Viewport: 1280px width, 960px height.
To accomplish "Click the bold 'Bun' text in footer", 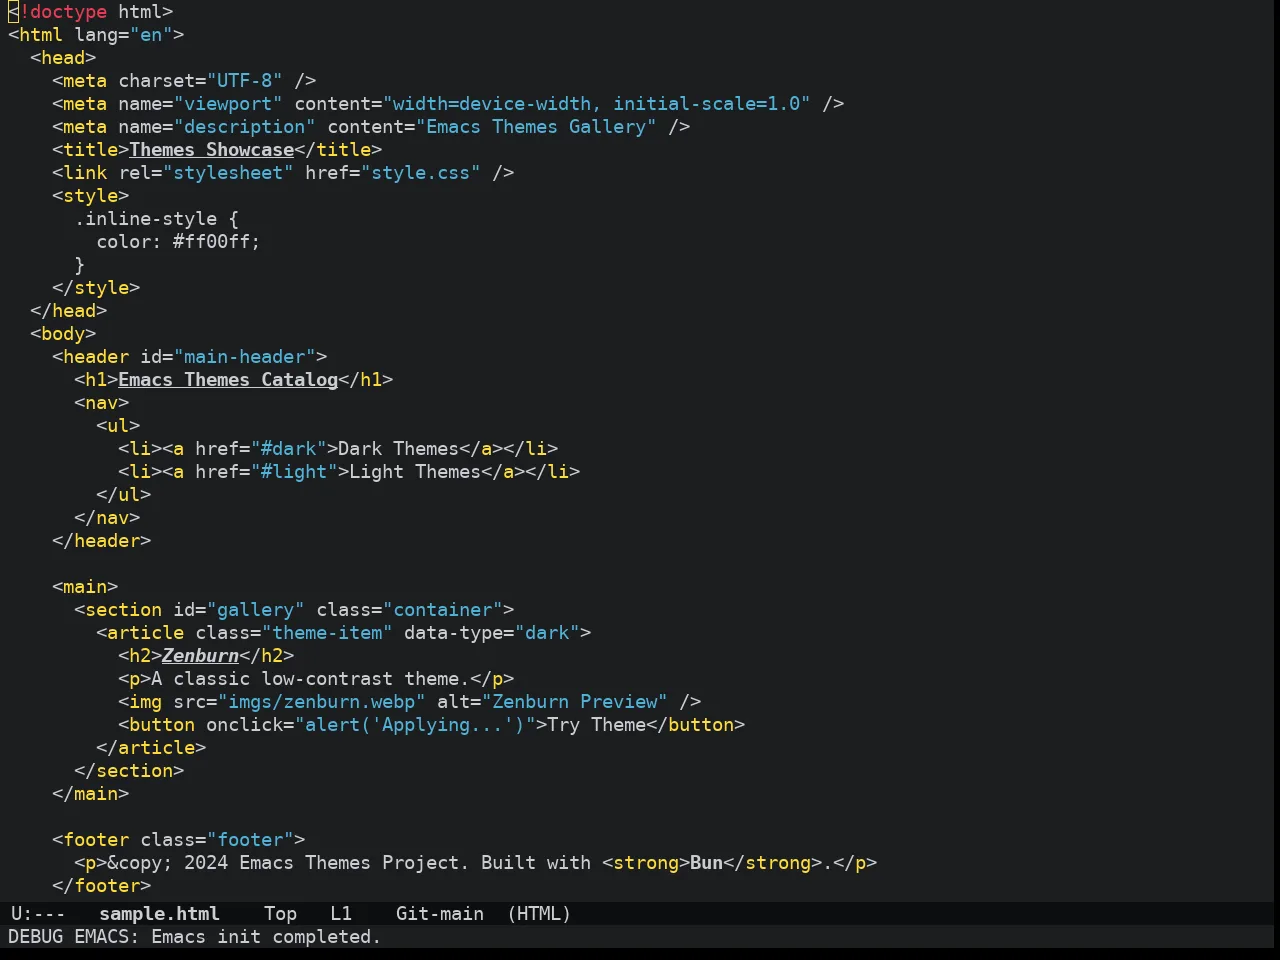I will point(707,863).
